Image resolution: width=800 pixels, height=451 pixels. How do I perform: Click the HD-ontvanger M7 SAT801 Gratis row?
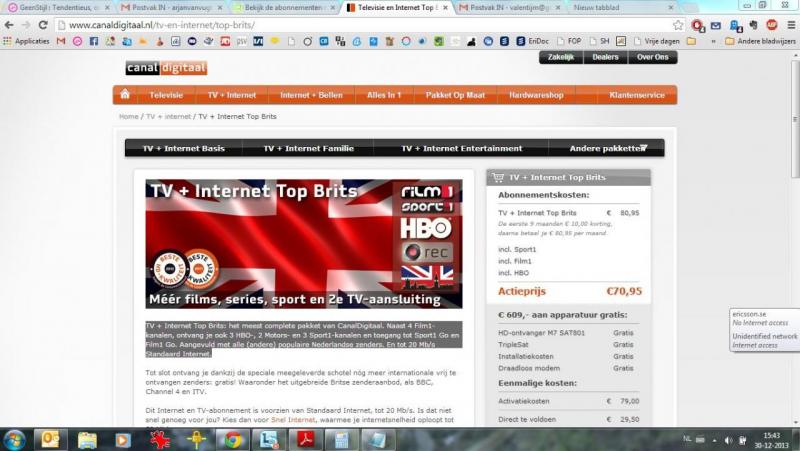(566, 333)
